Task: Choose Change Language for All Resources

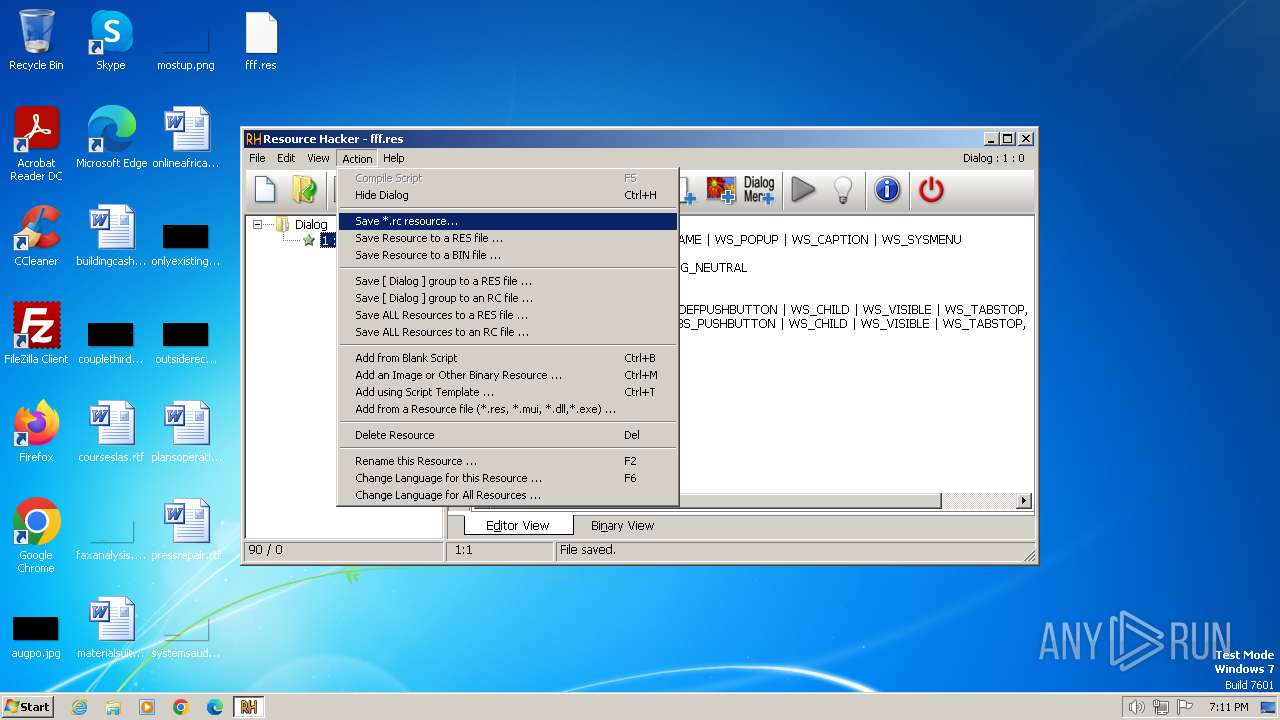Action: pos(508,495)
